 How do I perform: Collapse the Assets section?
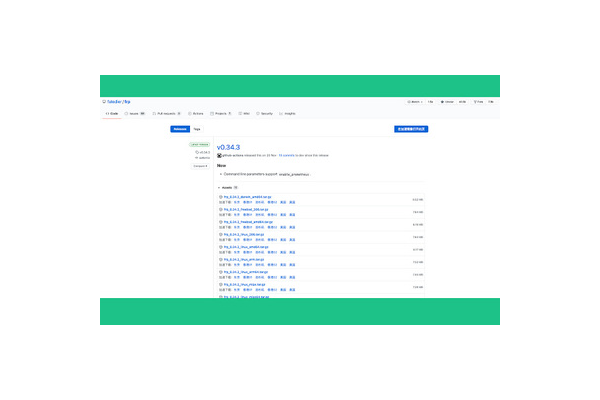click(219, 187)
